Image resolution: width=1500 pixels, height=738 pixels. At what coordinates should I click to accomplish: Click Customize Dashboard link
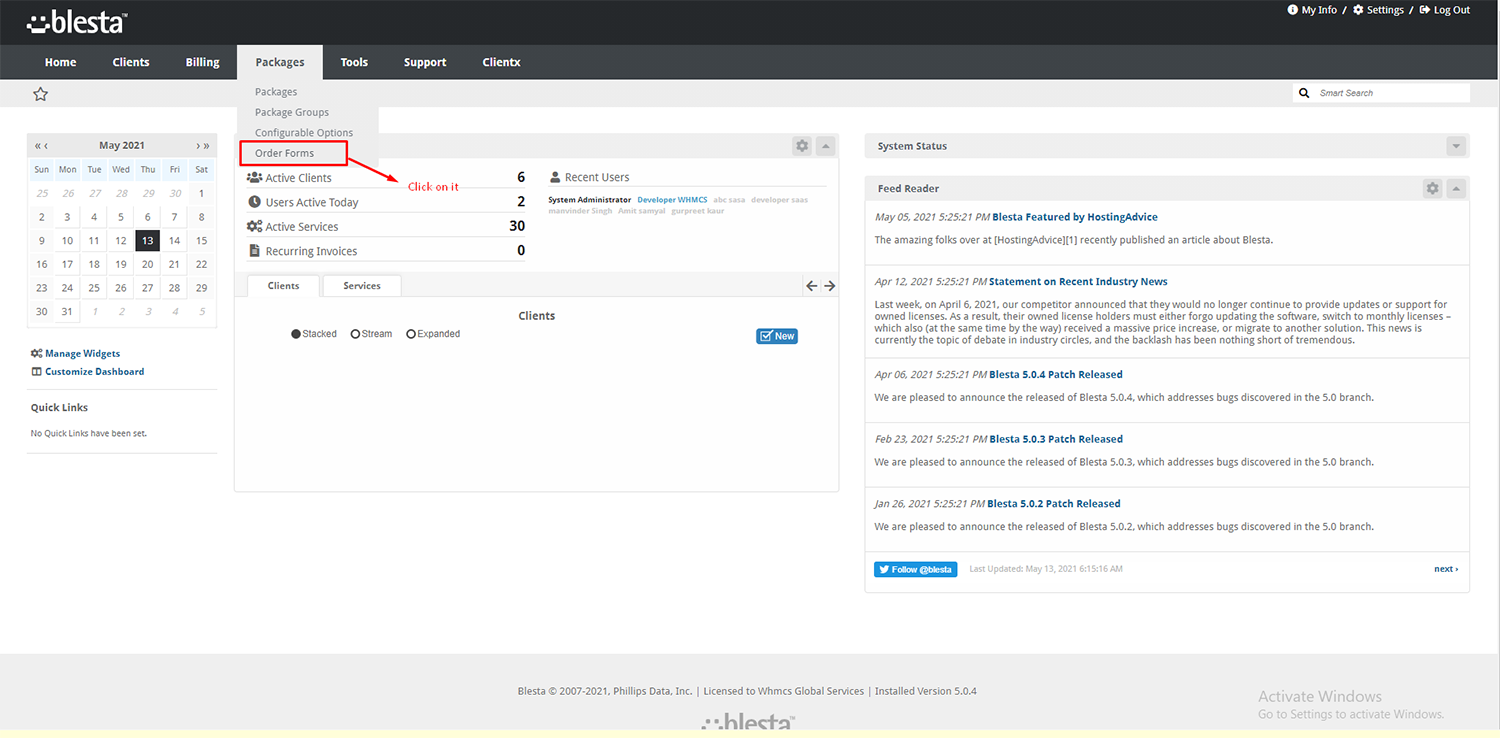[x=88, y=371]
